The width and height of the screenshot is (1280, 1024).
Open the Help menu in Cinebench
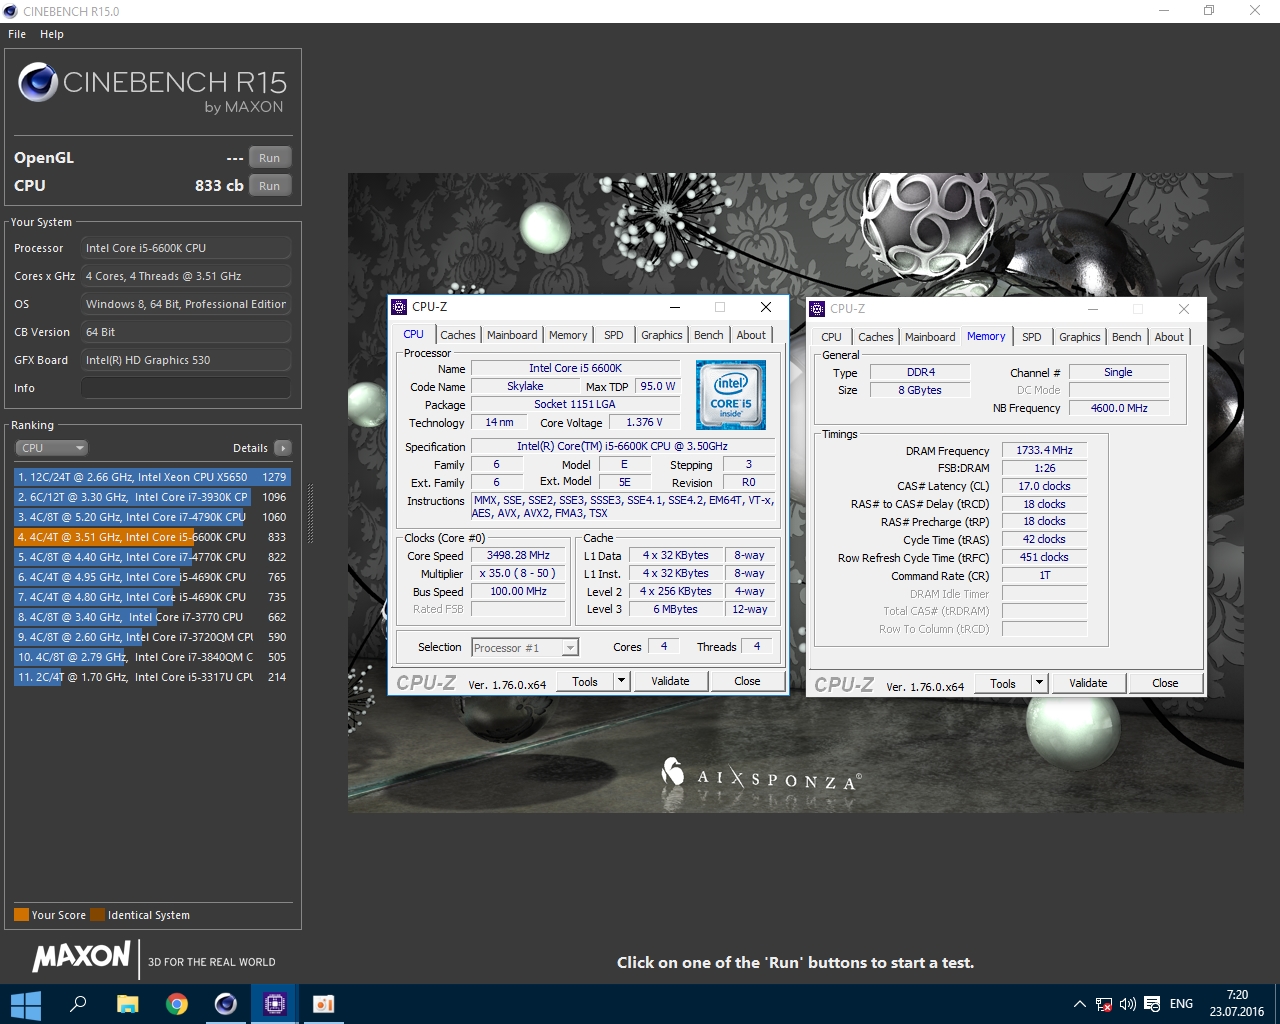point(52,34)
